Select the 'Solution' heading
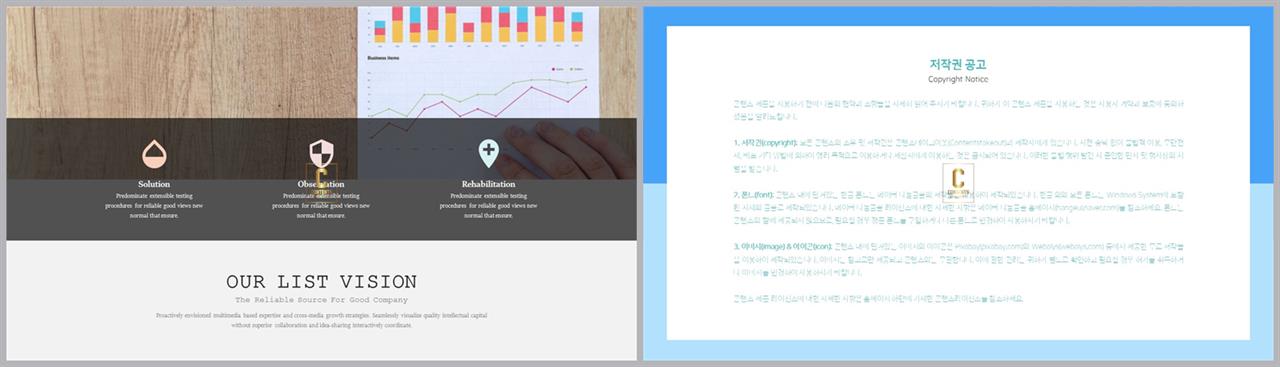This screenshot has height=367, width=1280. (x=154, y=184)
